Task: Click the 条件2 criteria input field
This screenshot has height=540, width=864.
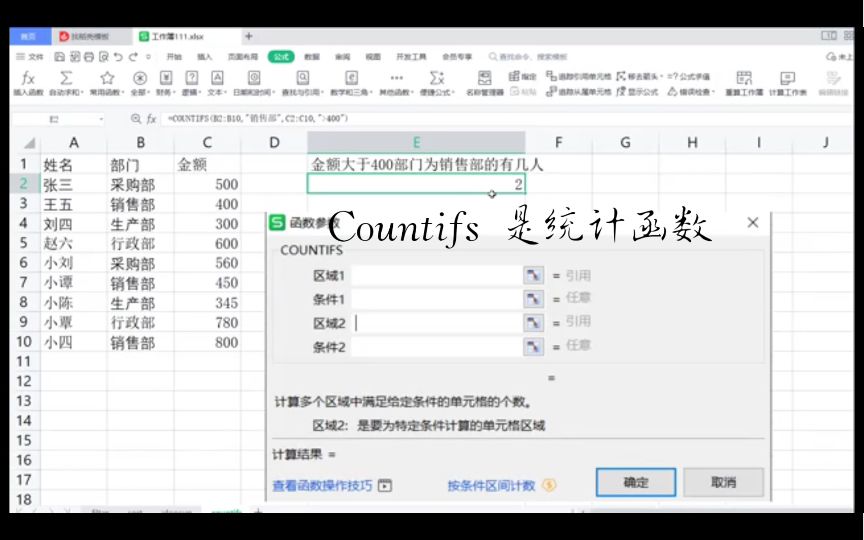Action: [x=436, y=347]
